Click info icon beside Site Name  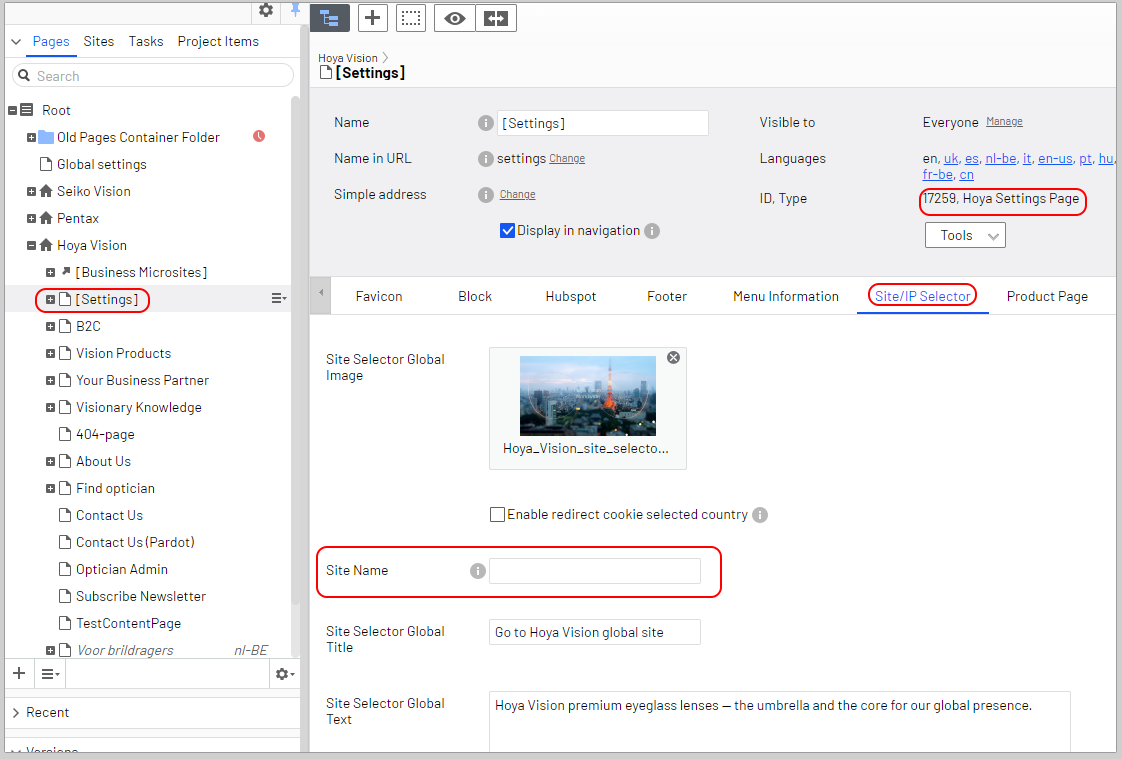[478, 571]
